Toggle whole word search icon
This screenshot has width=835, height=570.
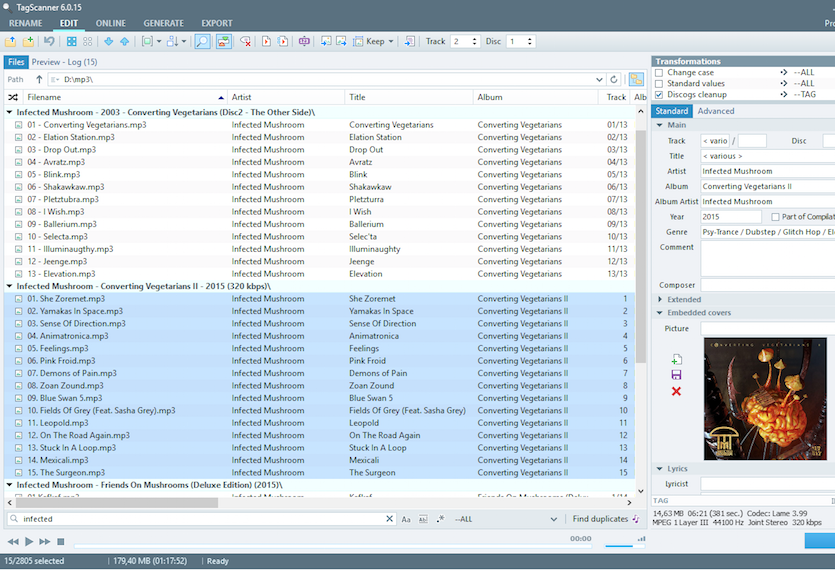(x=423, y=519)
